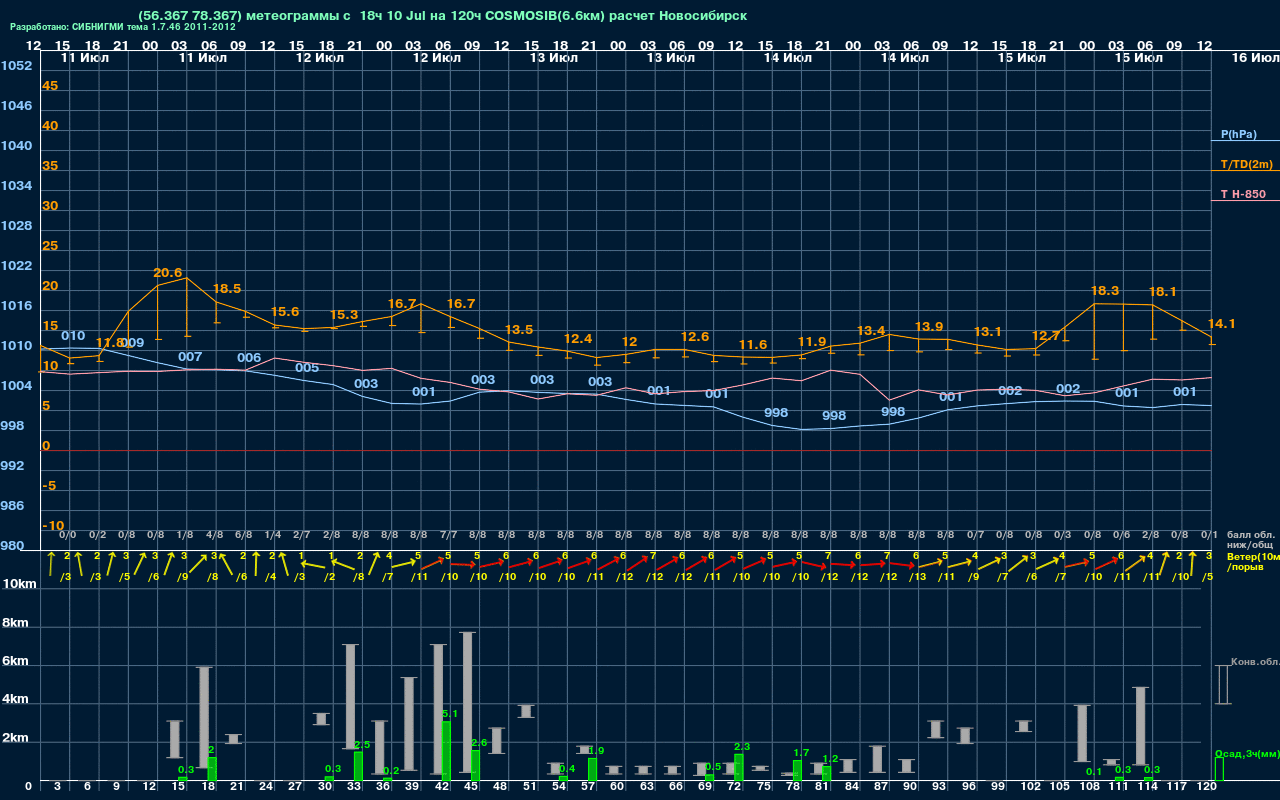Click the 5.1 precipitation amount label
Image resolution: width=1280 pixels, height=800 pixels.
[x=450, y=714]
